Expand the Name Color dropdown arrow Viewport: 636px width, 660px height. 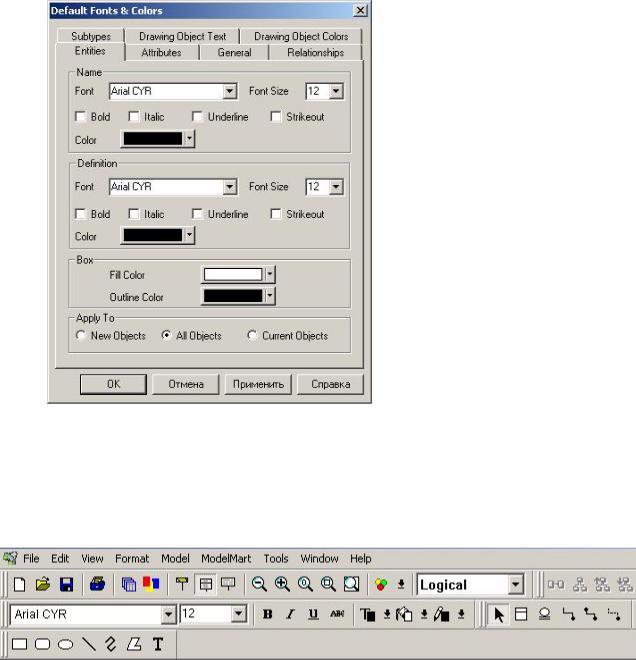click(x=189, y=138)
